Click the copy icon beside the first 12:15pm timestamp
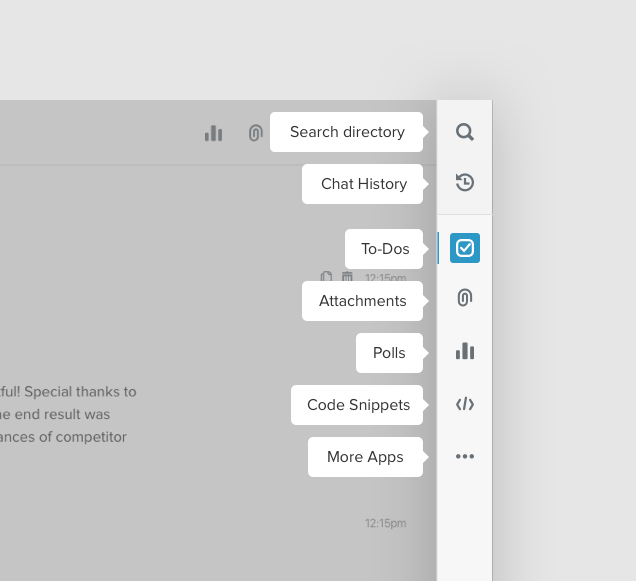Screen dimensions: 636x581 coord(326,277)
